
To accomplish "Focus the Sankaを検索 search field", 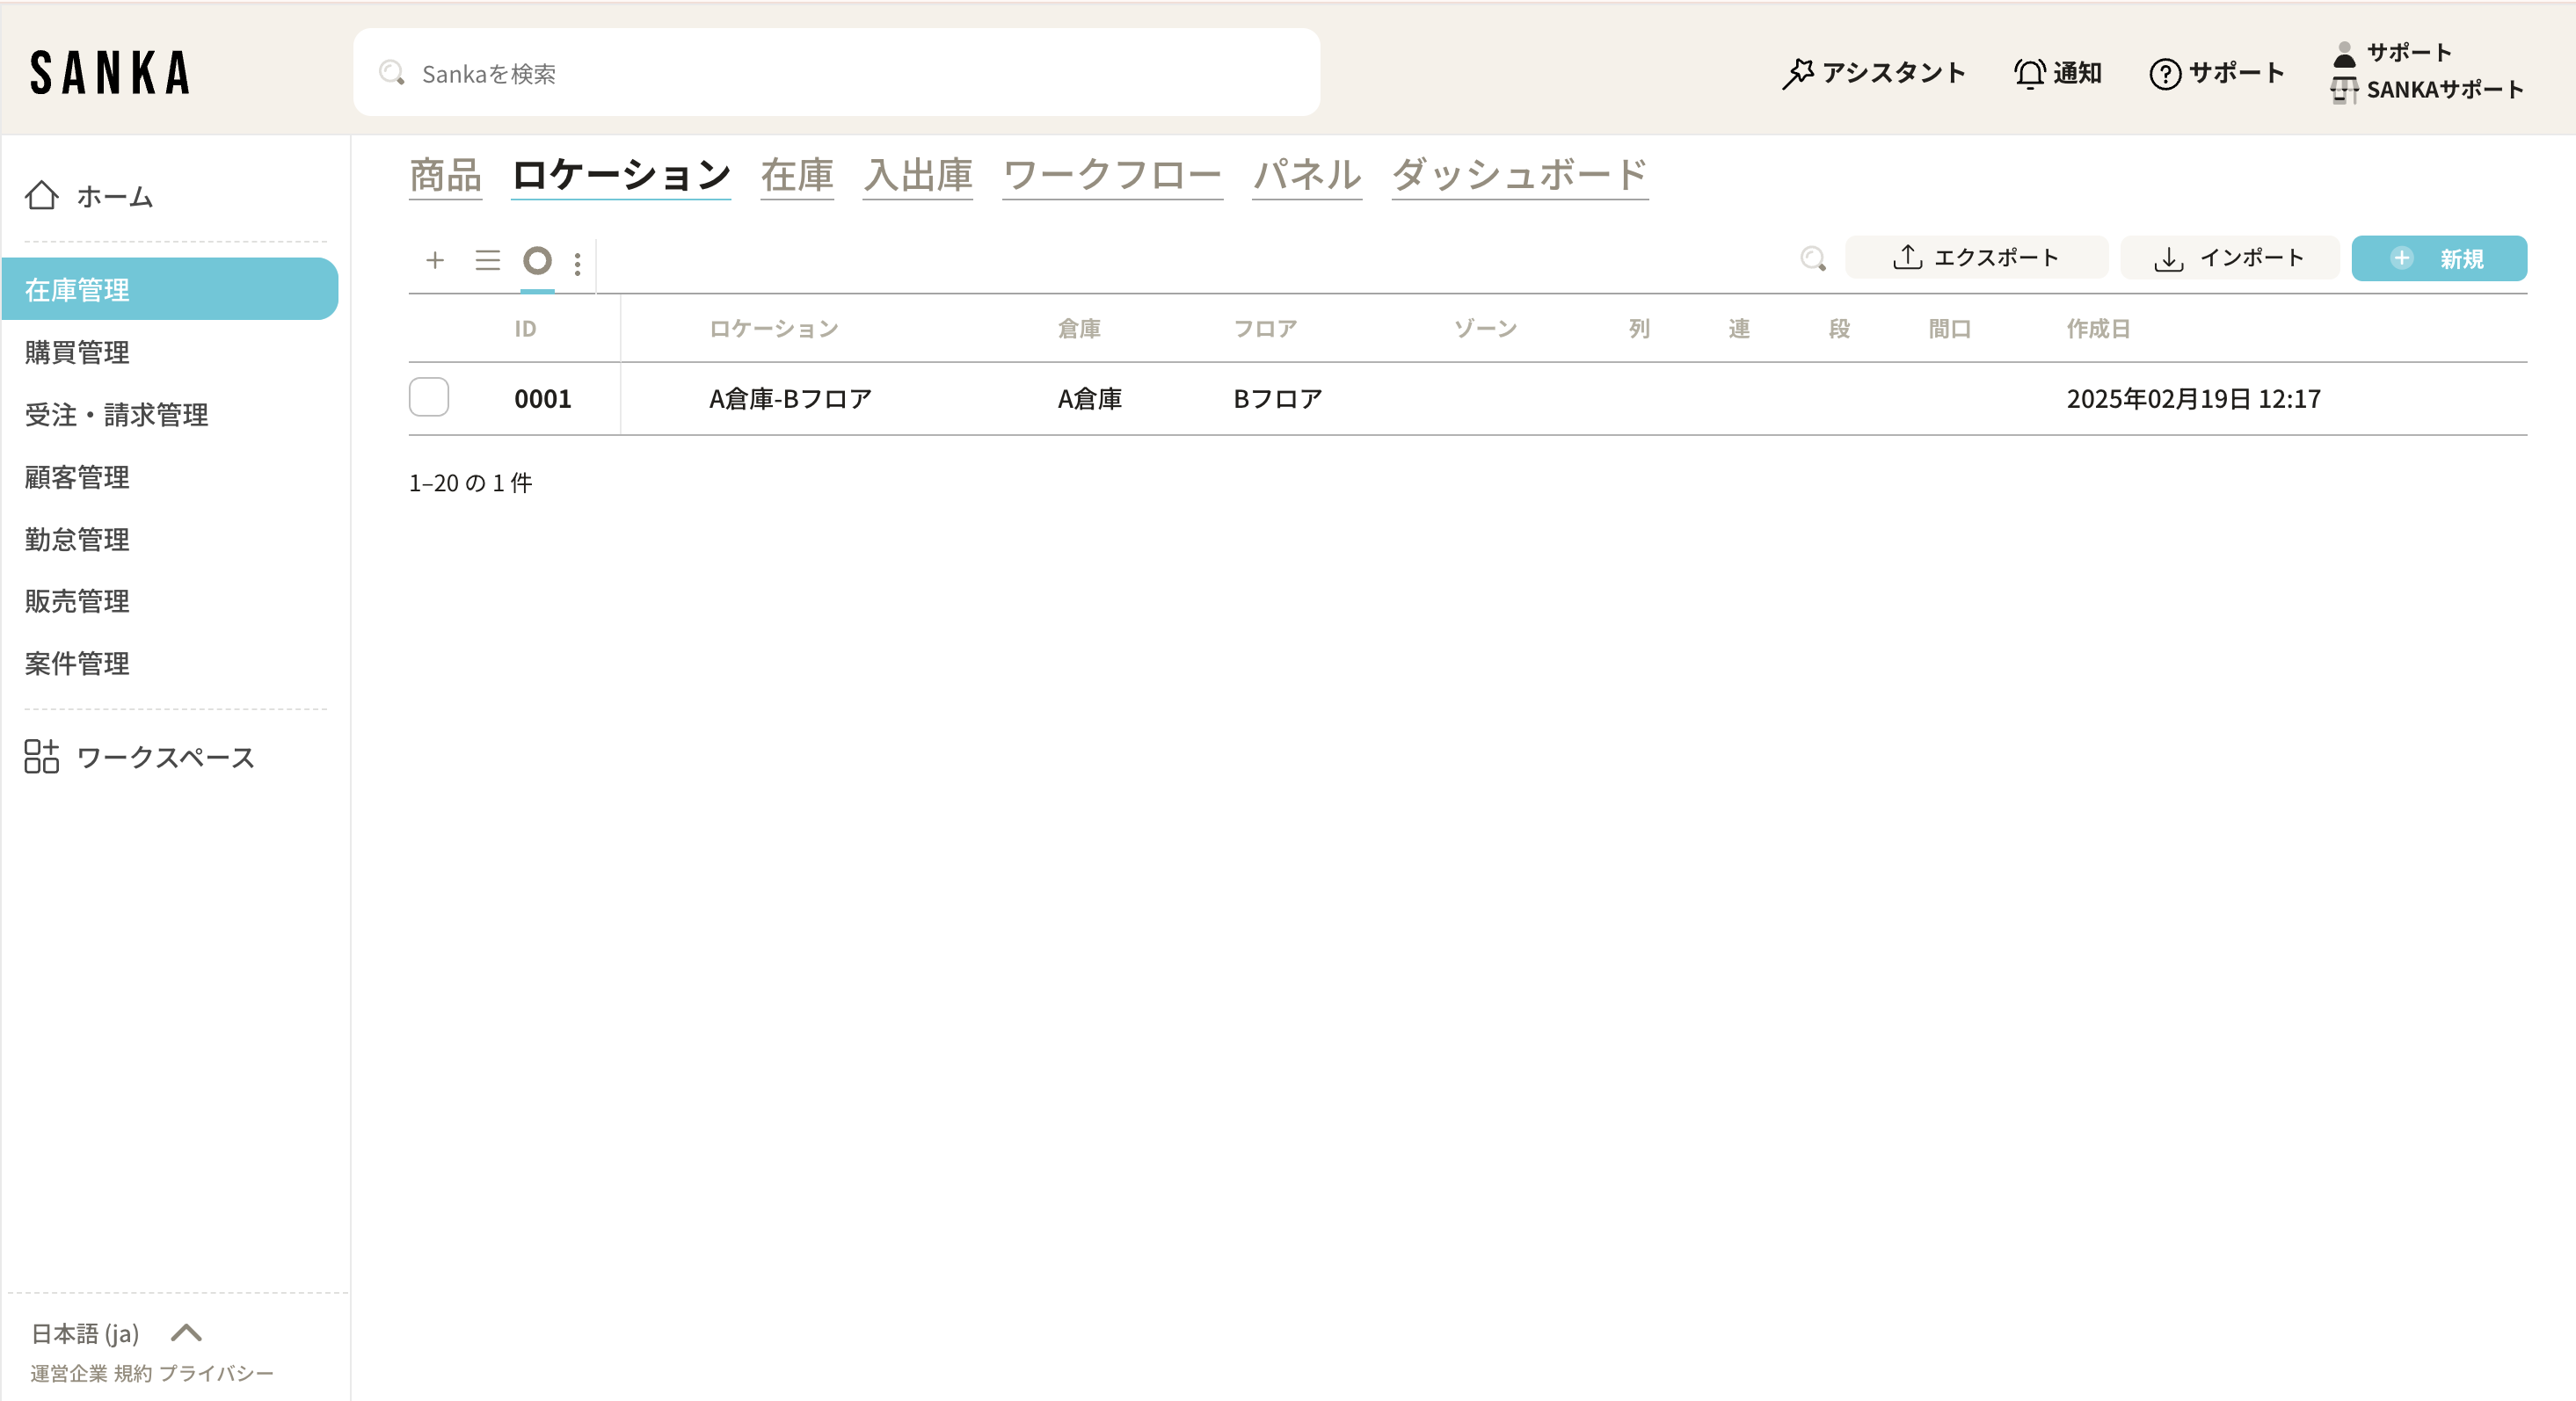I will [836, 73].
